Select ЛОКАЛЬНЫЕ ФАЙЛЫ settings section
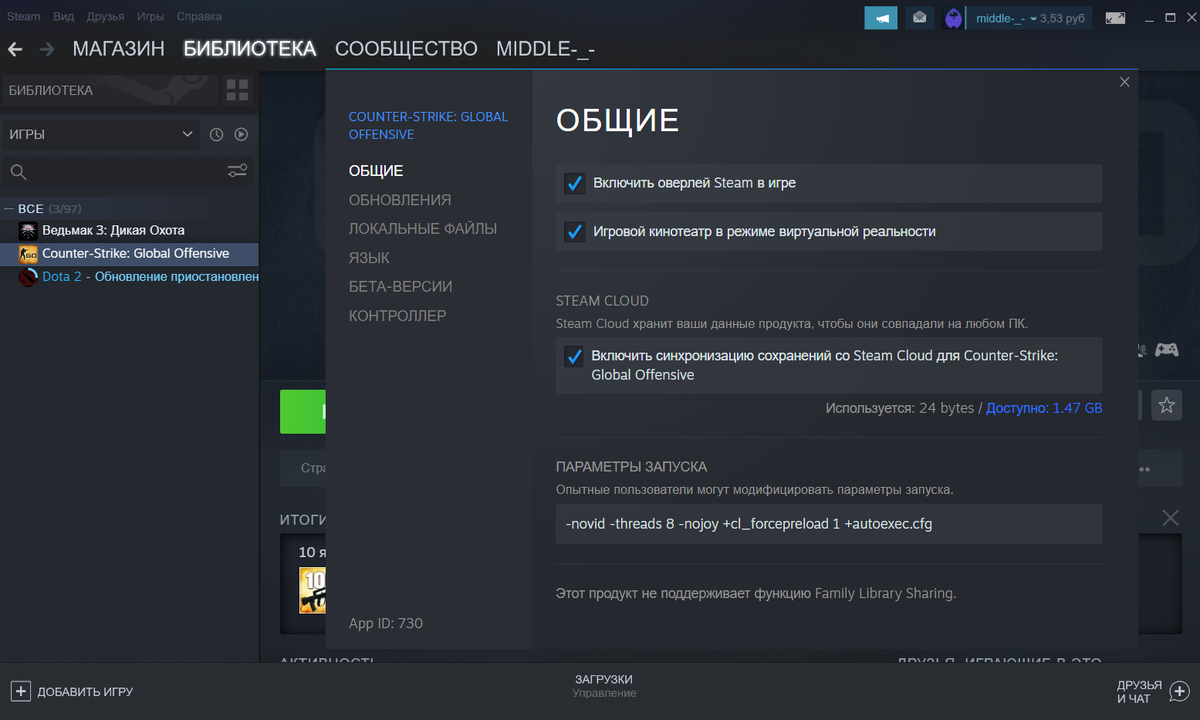 click(423, 229)
